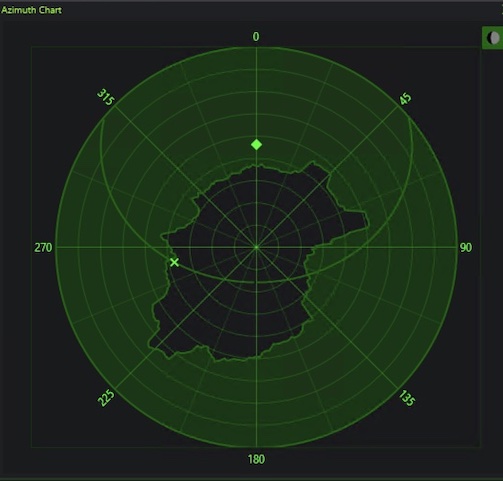The height and width of the screenshot is (481, 503).
Task: Click where the 0 axis meets the outer ring
Action: coord(256,47)
